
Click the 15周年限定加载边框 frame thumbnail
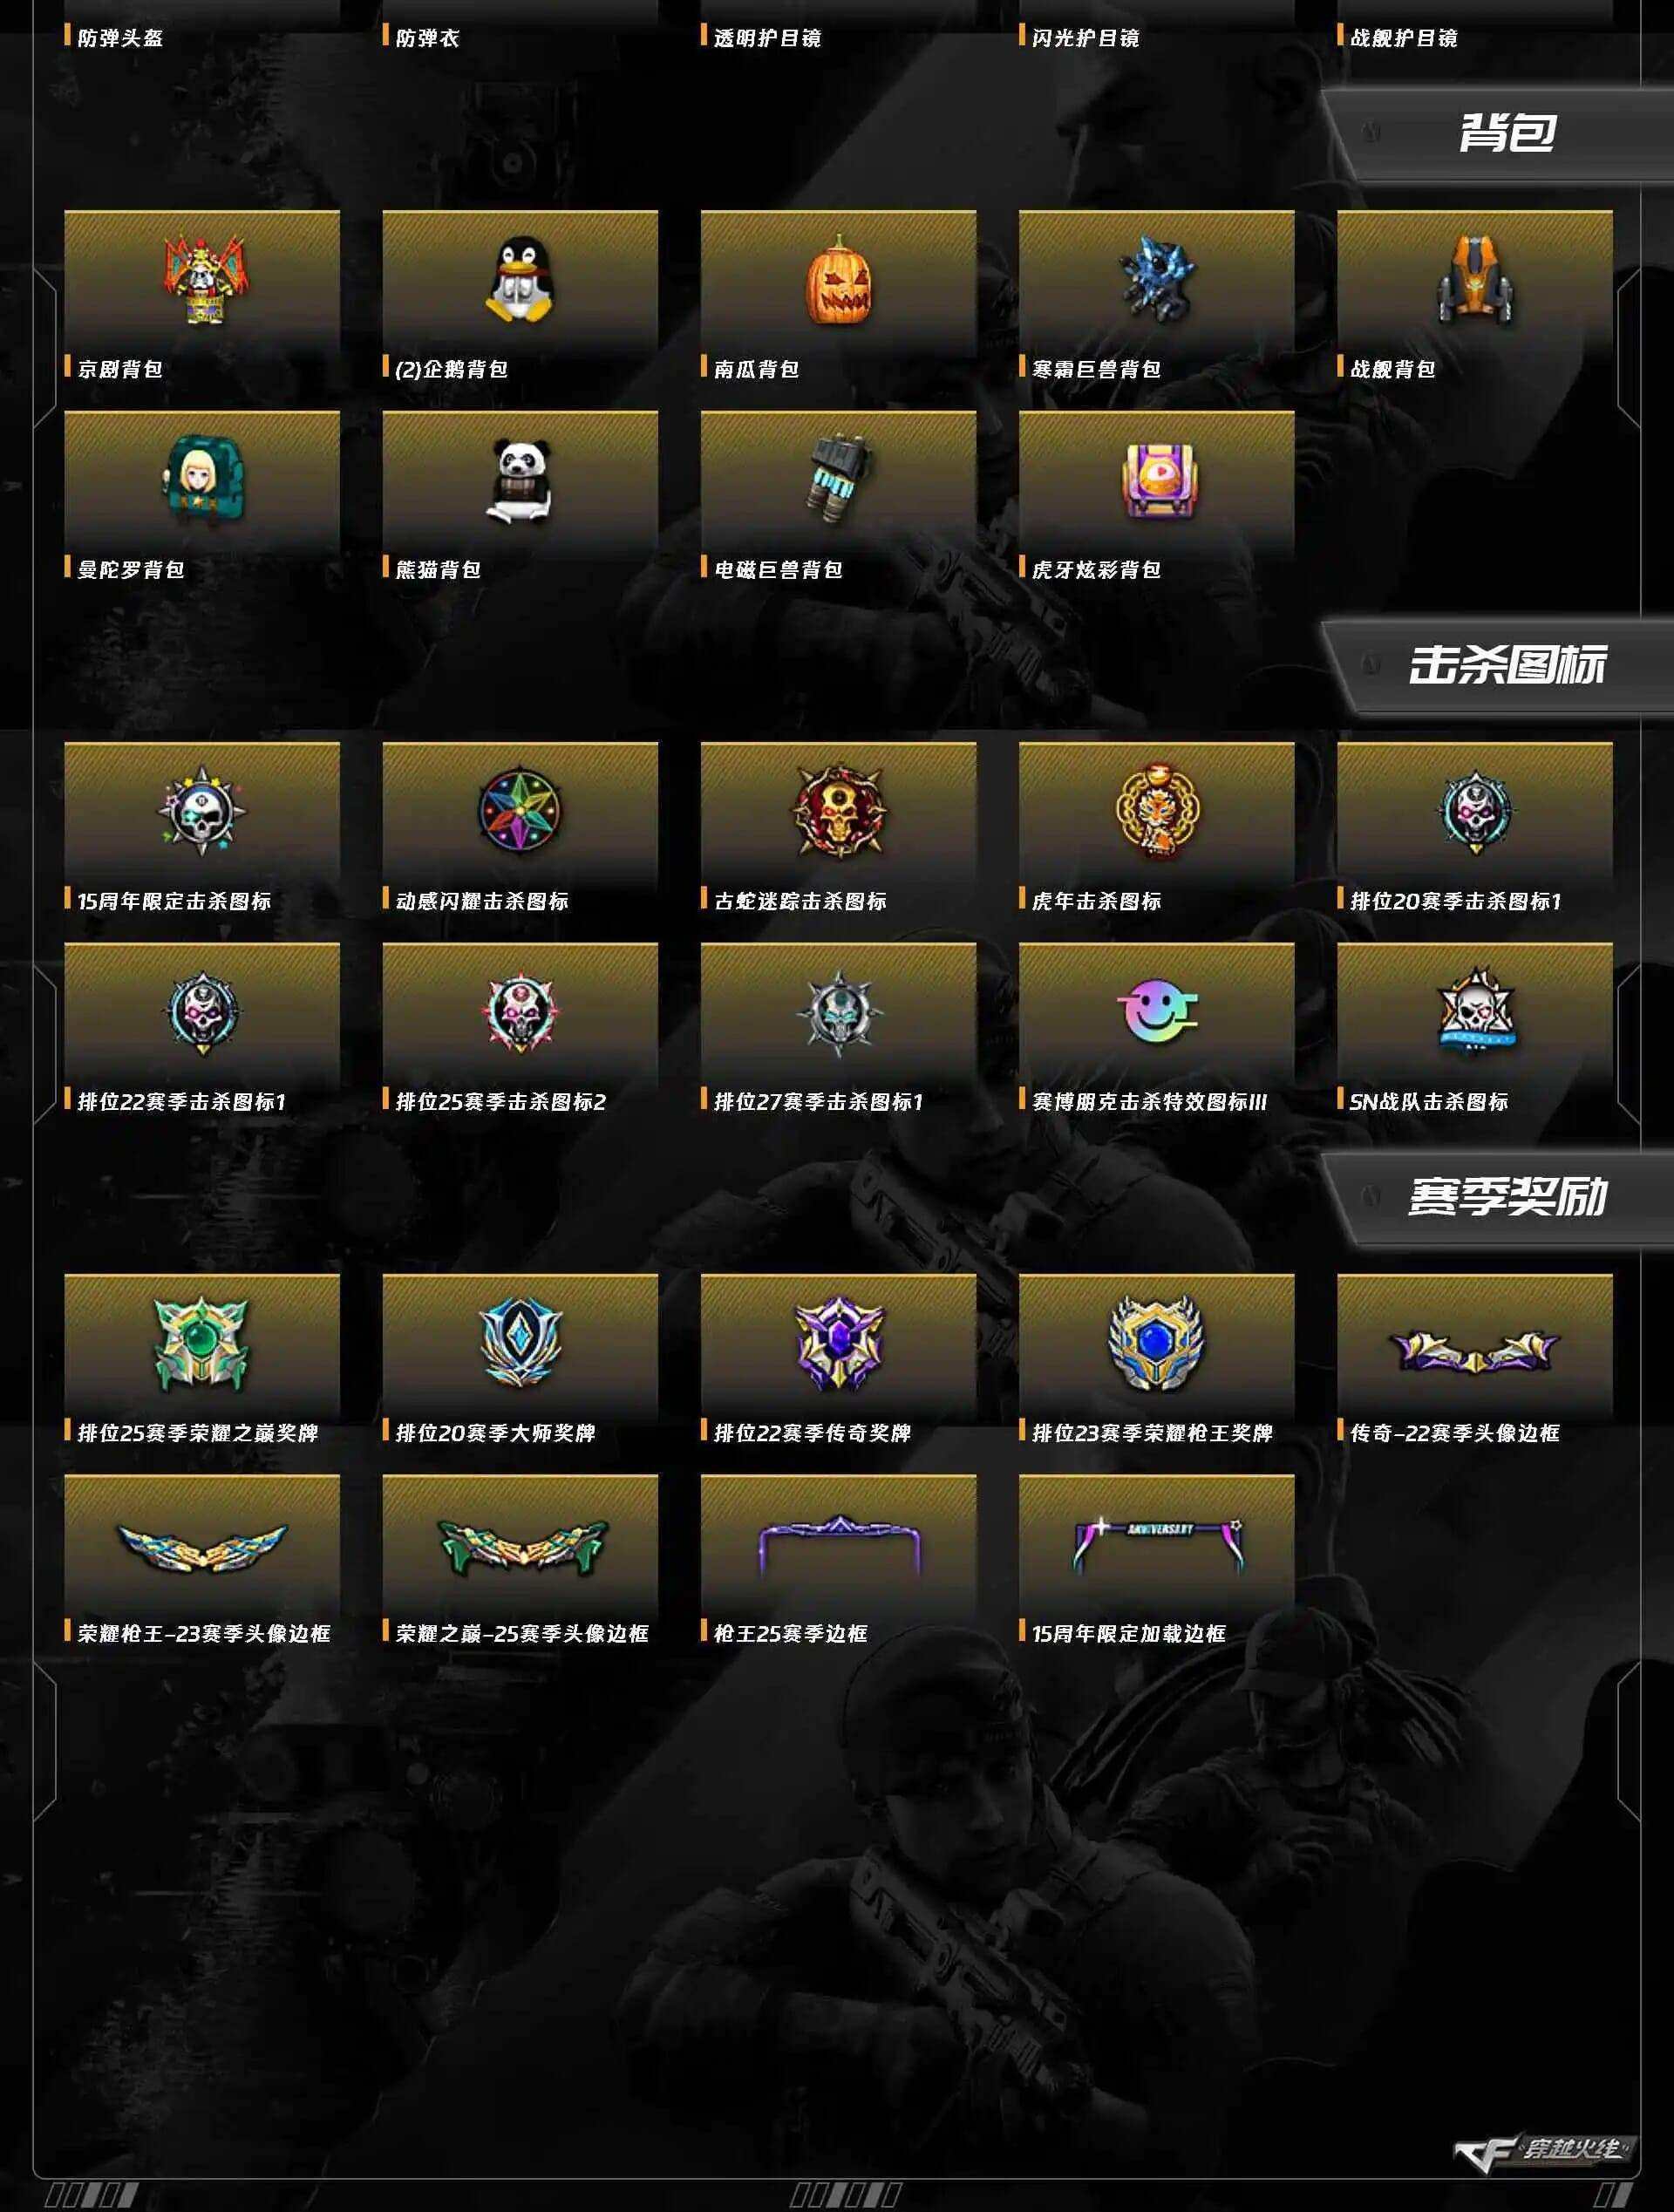(x=1157, y=1545)
